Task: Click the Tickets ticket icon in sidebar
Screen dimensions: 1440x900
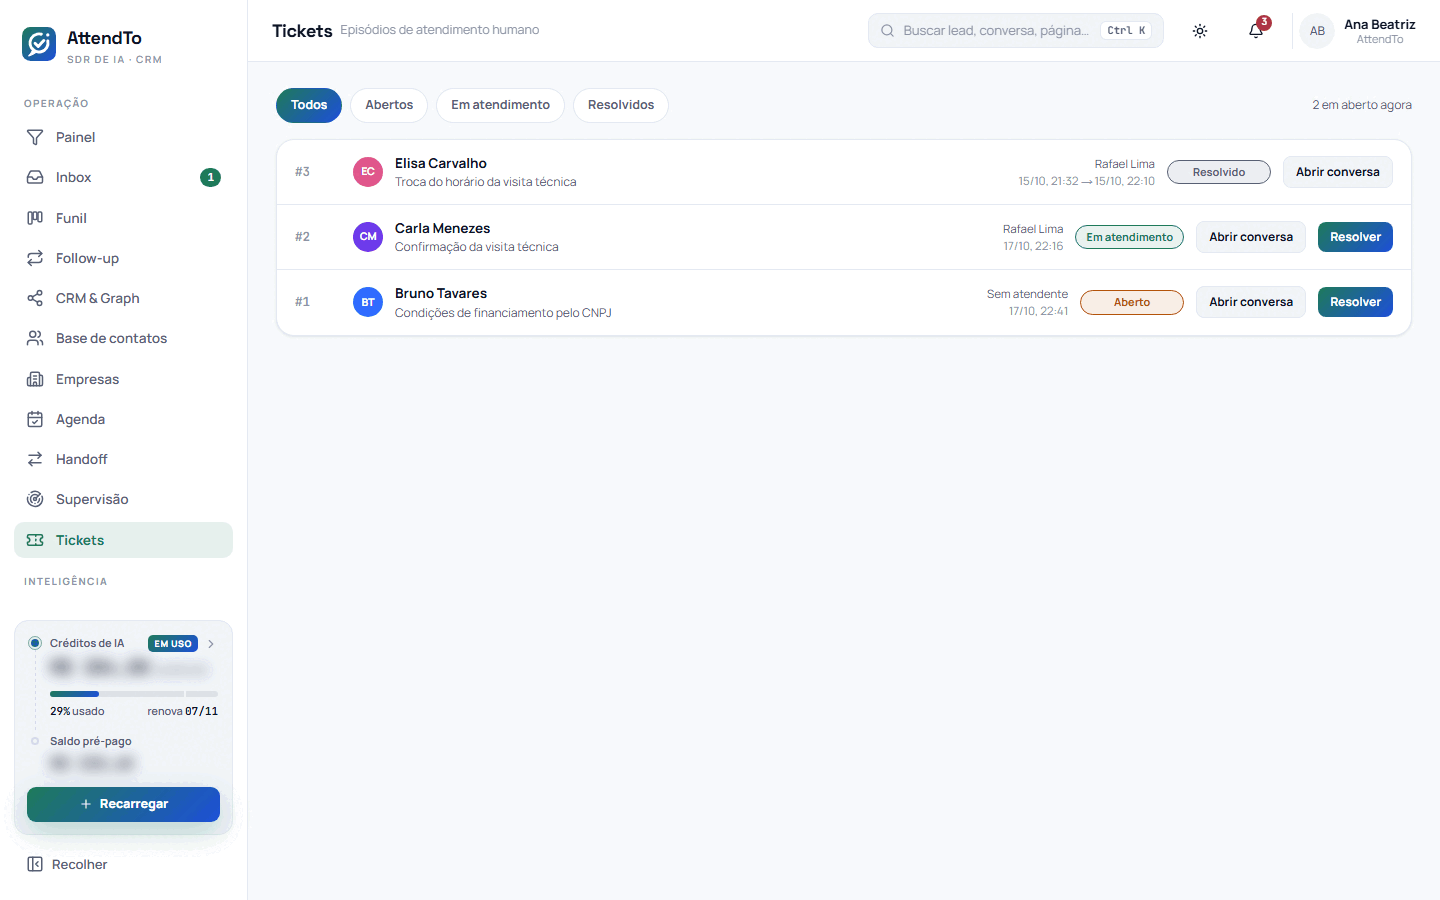Action: tap(35, 540)
